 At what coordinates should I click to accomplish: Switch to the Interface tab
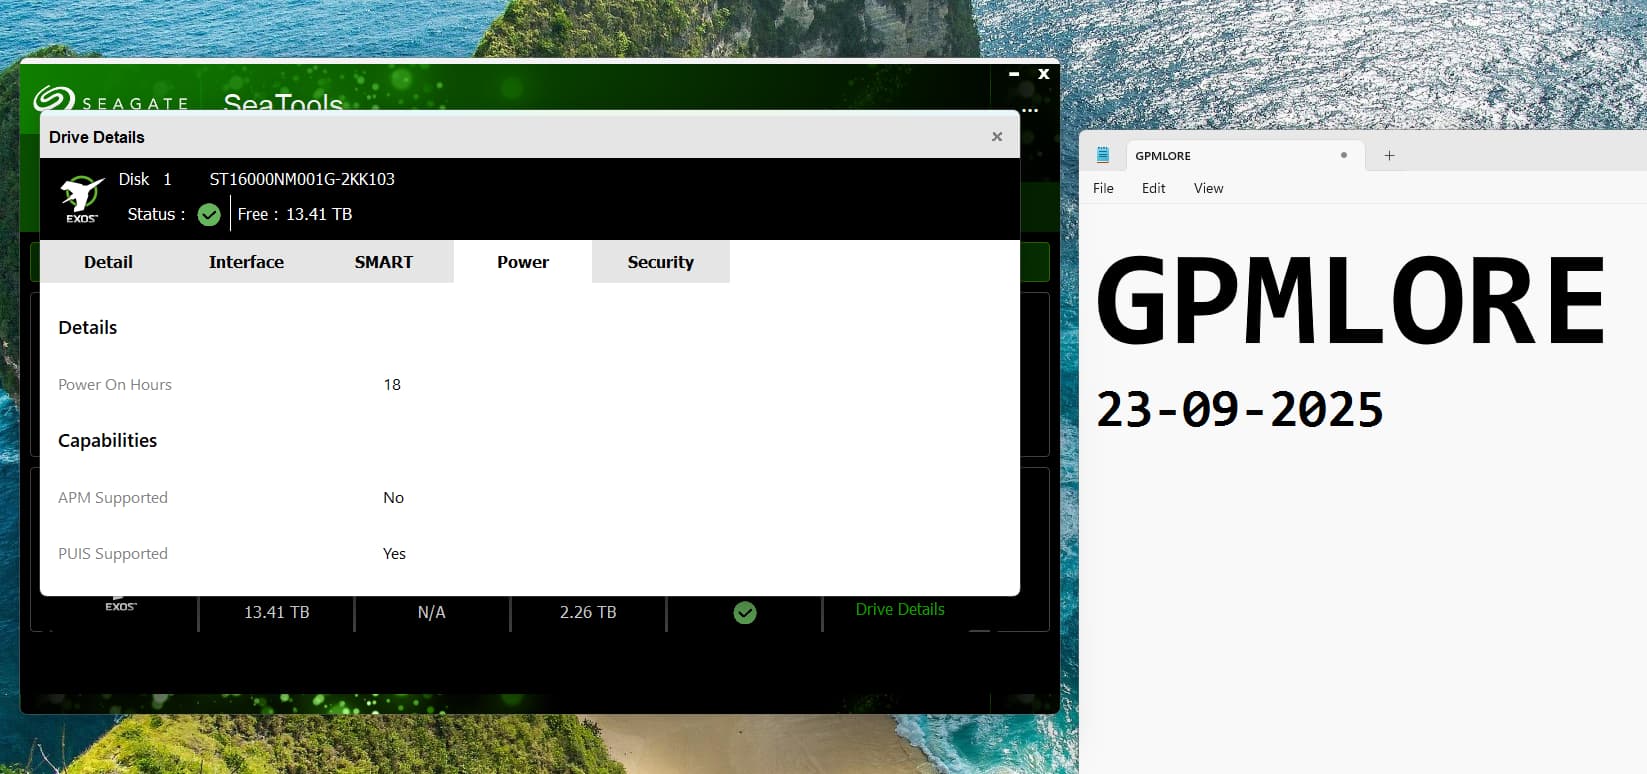[x=246, y=262]
